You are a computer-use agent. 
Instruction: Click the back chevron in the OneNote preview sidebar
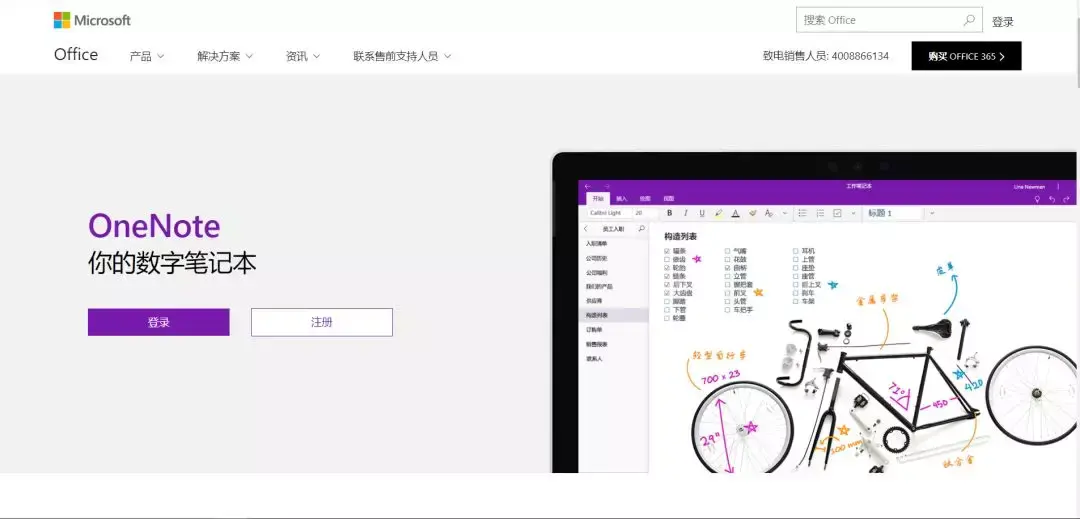pyautogui.click(x=586, y=229)
